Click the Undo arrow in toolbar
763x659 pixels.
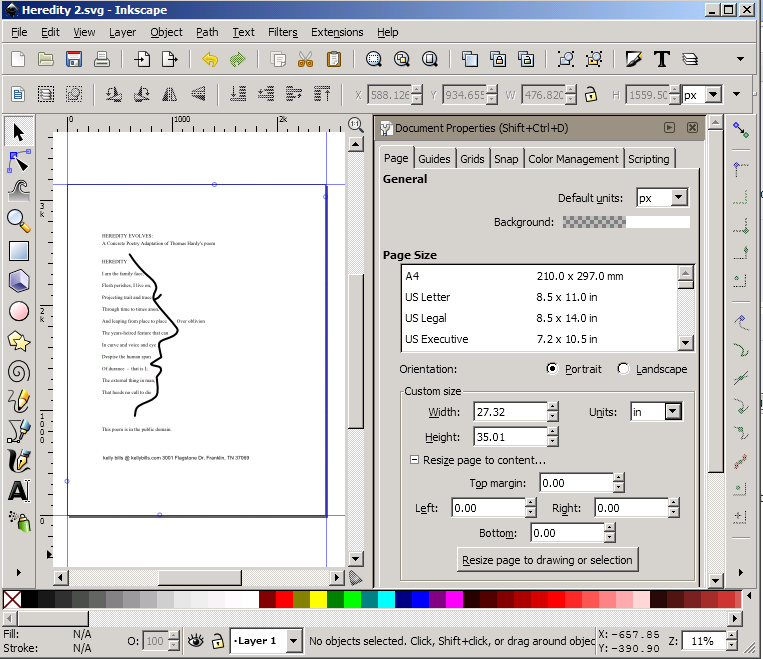210,60
